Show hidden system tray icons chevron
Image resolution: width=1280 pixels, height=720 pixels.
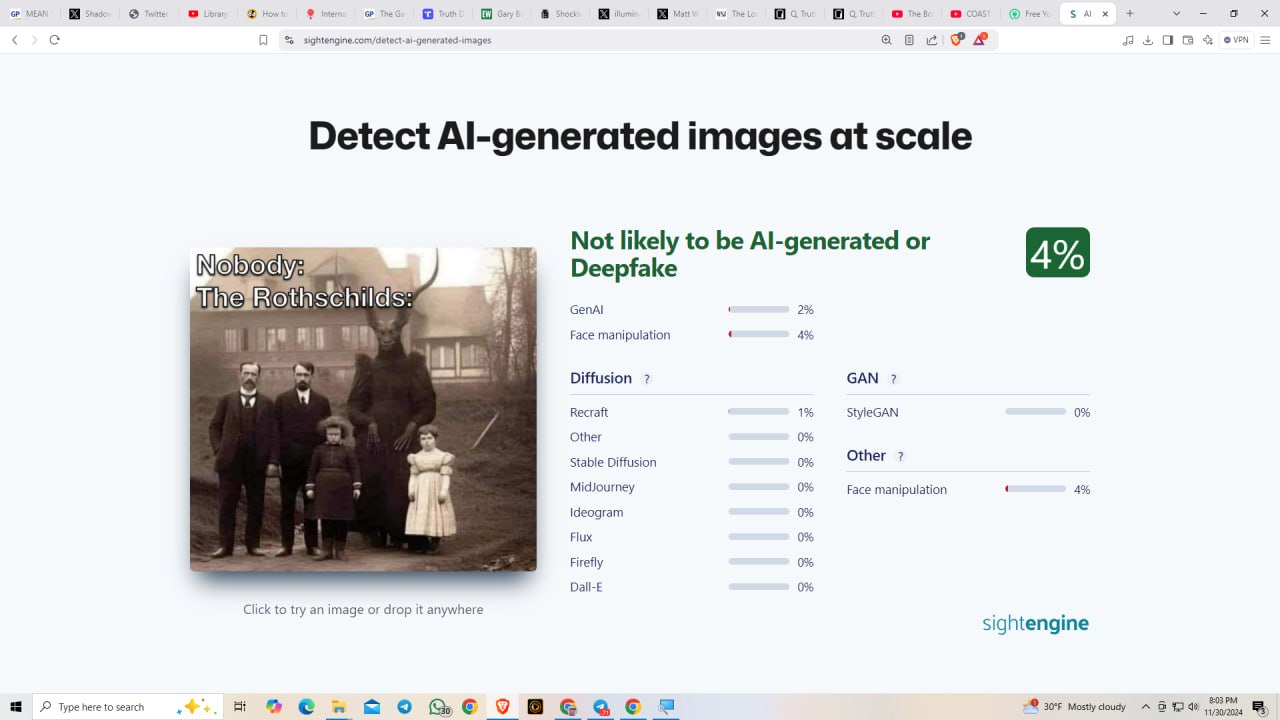tap(1146, 707)
